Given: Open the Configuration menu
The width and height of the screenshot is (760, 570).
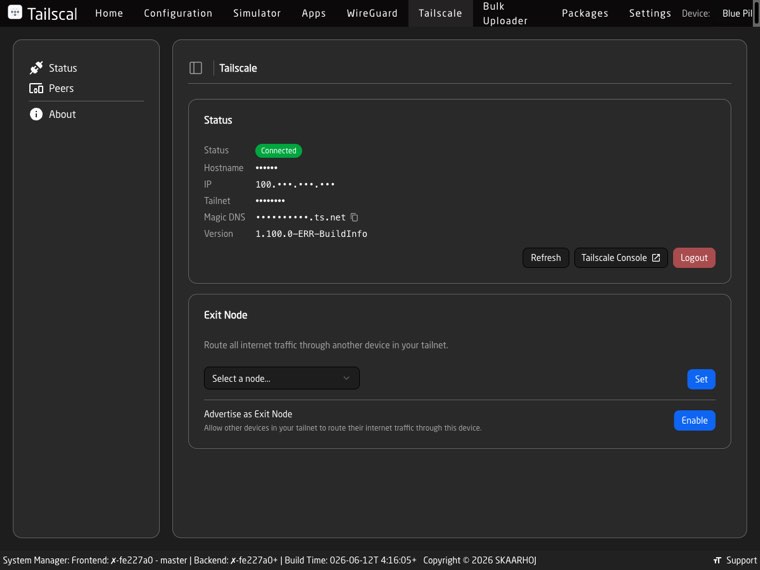Looking at the screenshot, I should point(178,13).
